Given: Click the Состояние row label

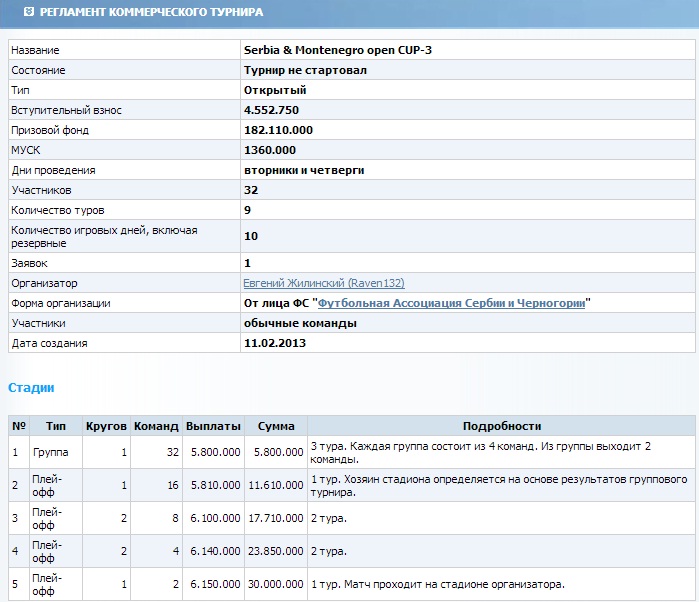Looking at the screenshot, I should point(38,70).
